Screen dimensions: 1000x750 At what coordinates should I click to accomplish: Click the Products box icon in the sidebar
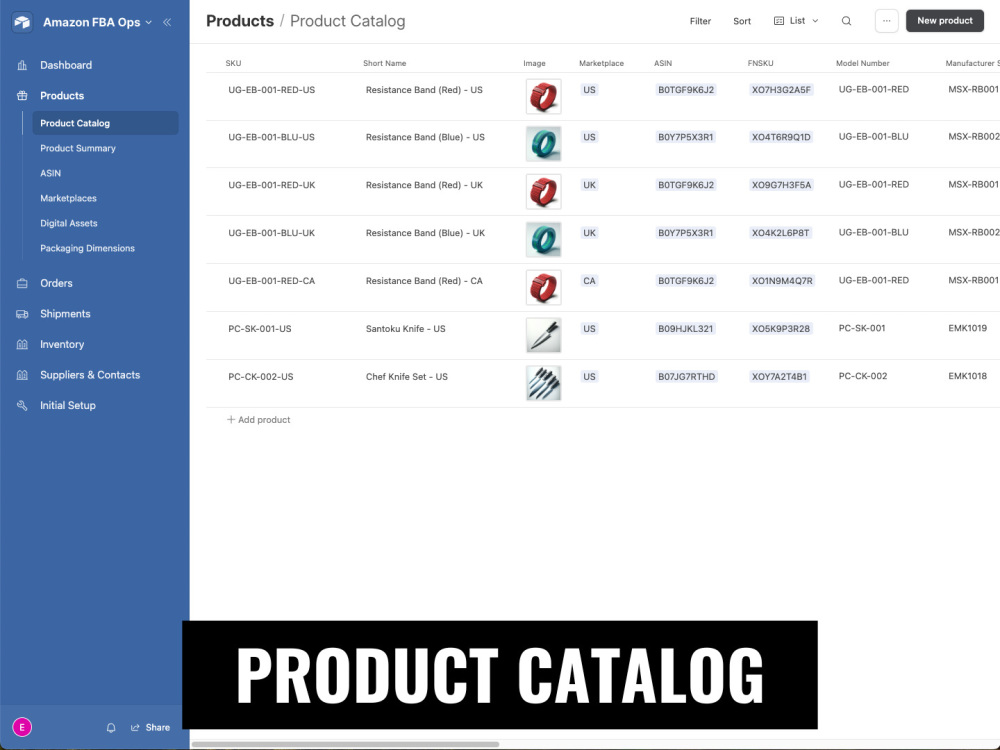pyautogui.click(x=22, y=96)
